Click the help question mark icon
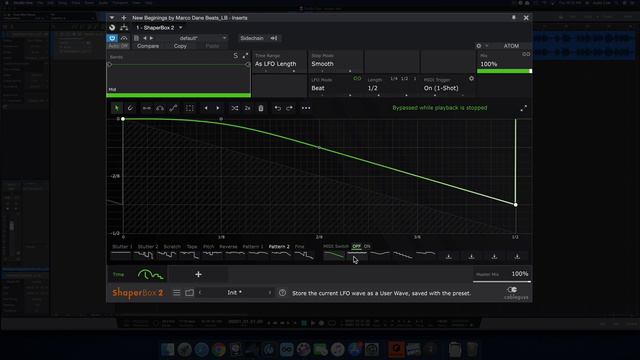640x360 pixels. click(282, 293)
